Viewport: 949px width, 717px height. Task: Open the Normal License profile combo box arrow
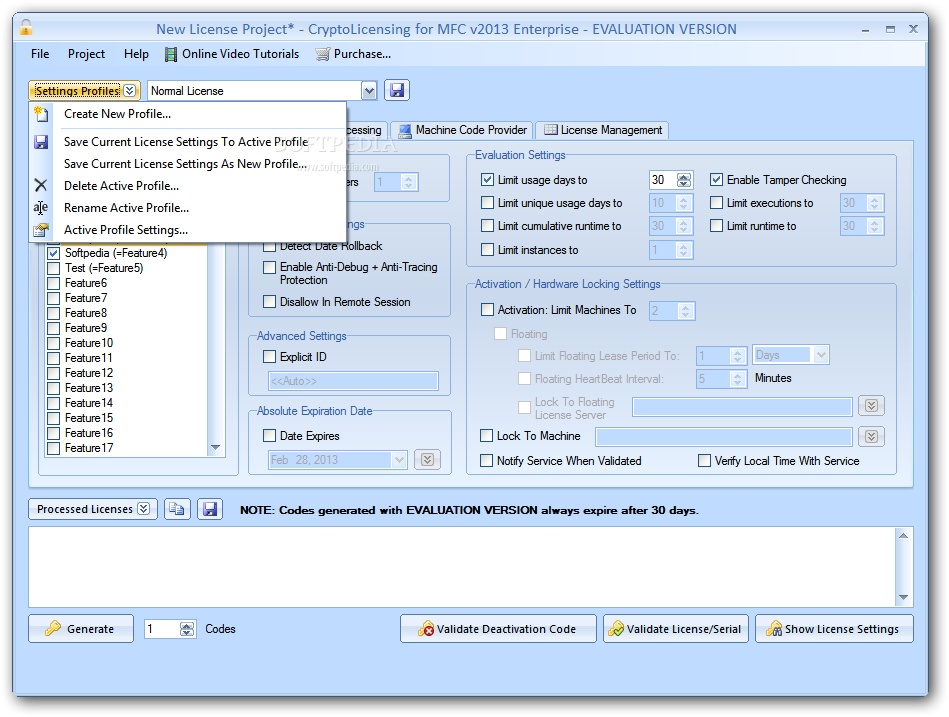(369, 91)
